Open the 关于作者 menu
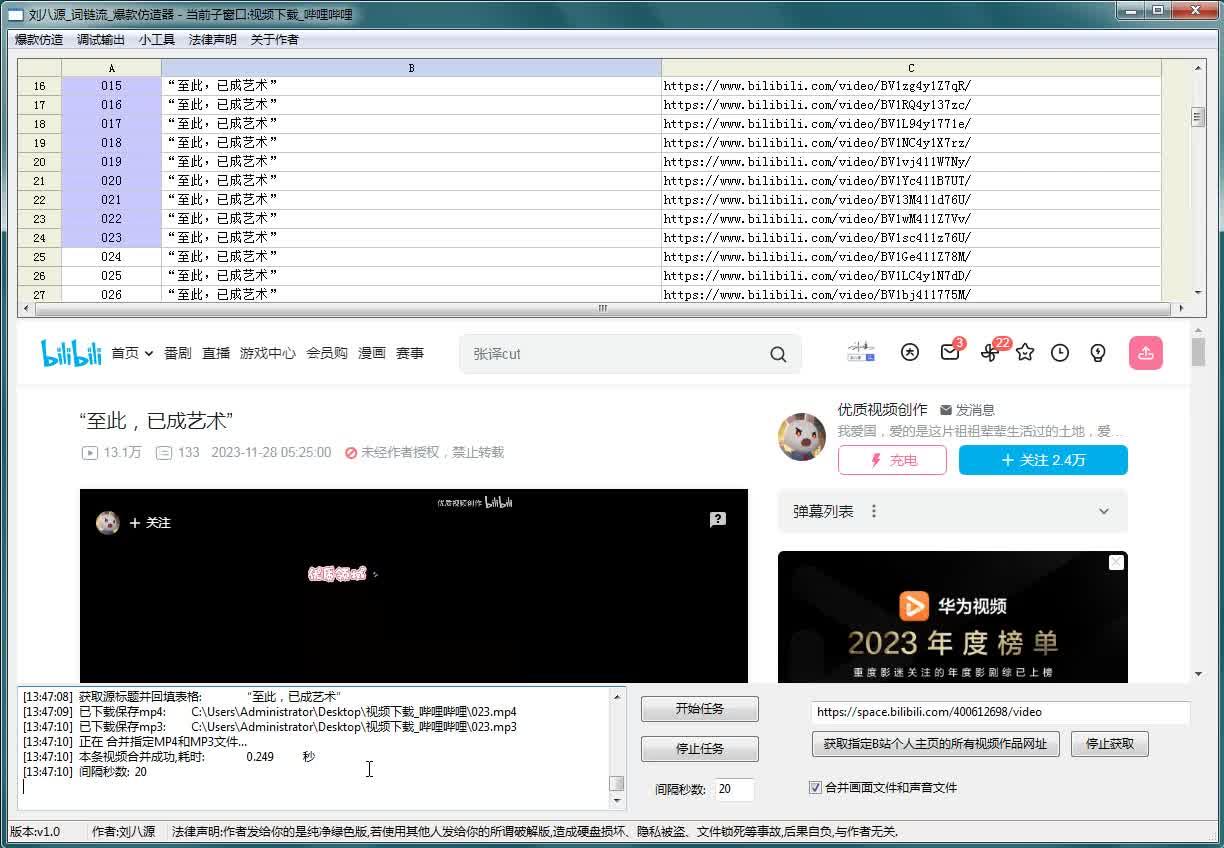1224x848 pixels. pos(275,40)
